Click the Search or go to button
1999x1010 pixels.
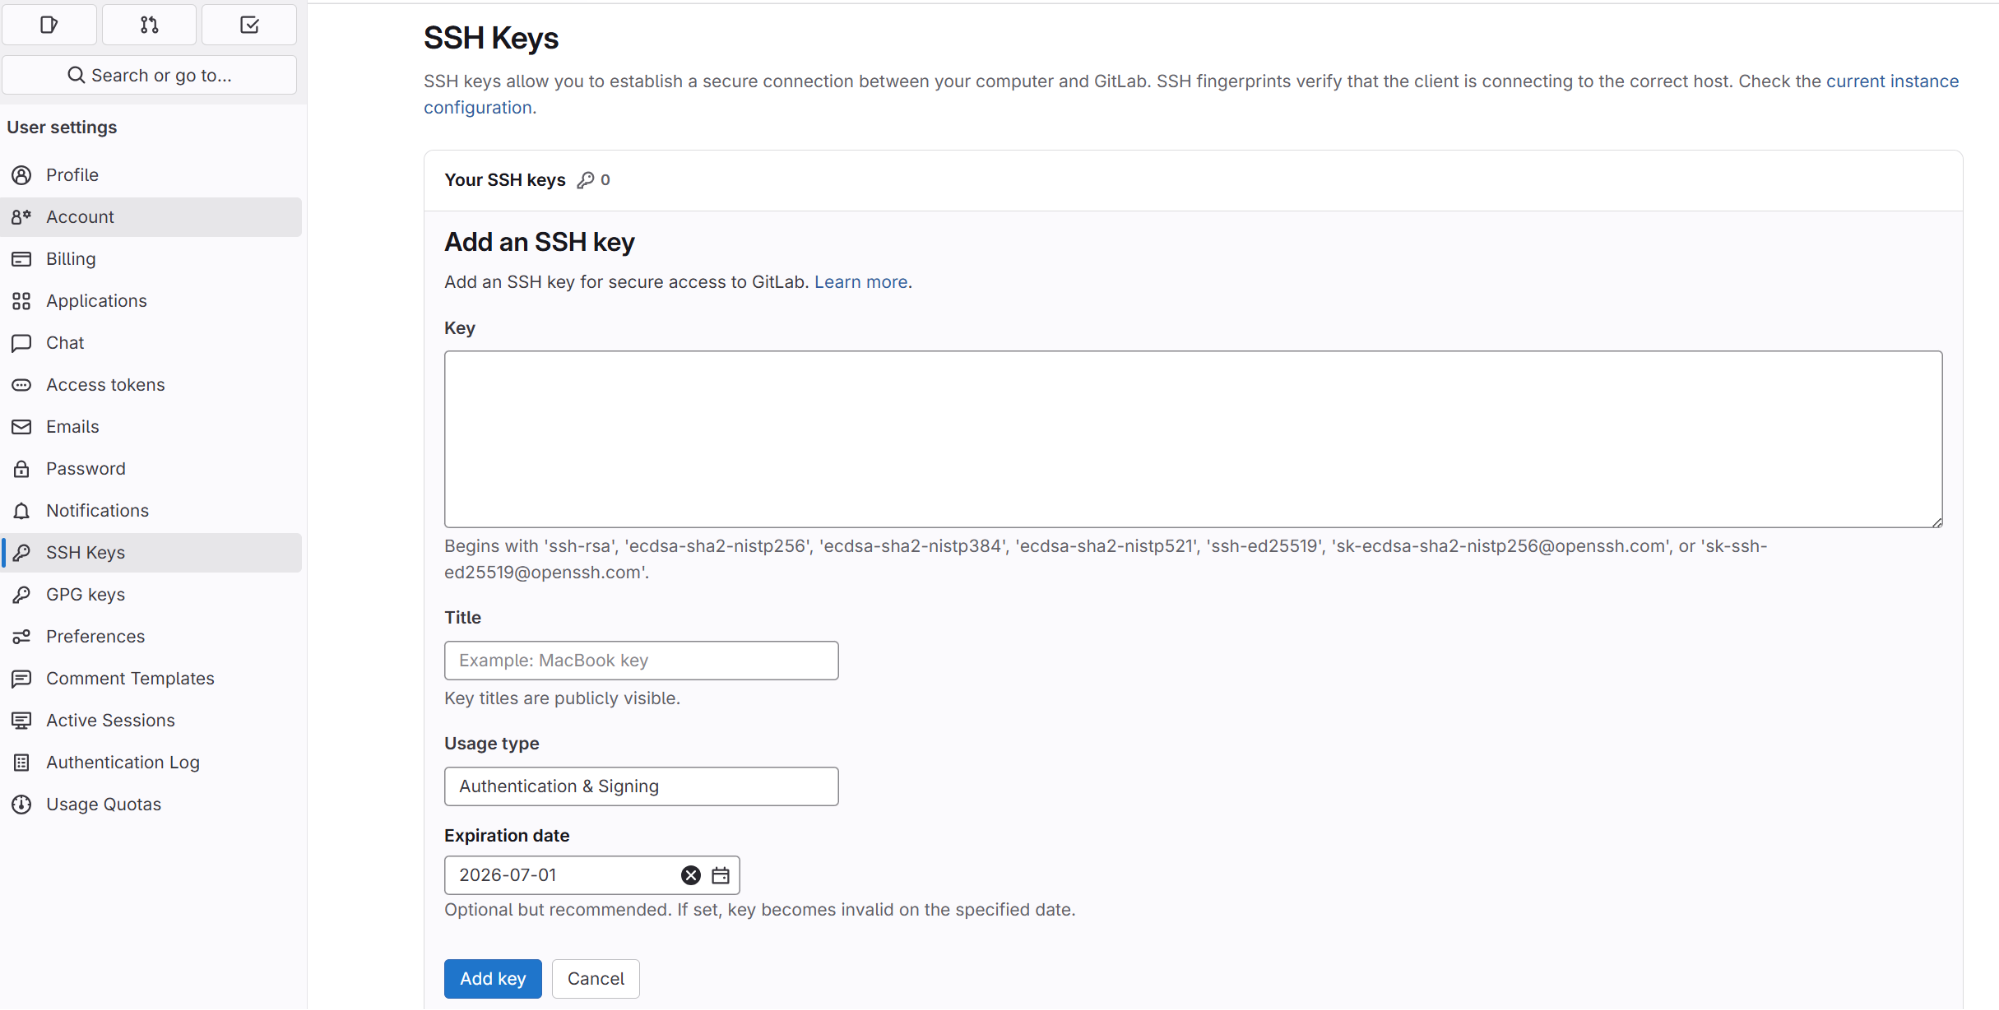[x=149, y=75]
